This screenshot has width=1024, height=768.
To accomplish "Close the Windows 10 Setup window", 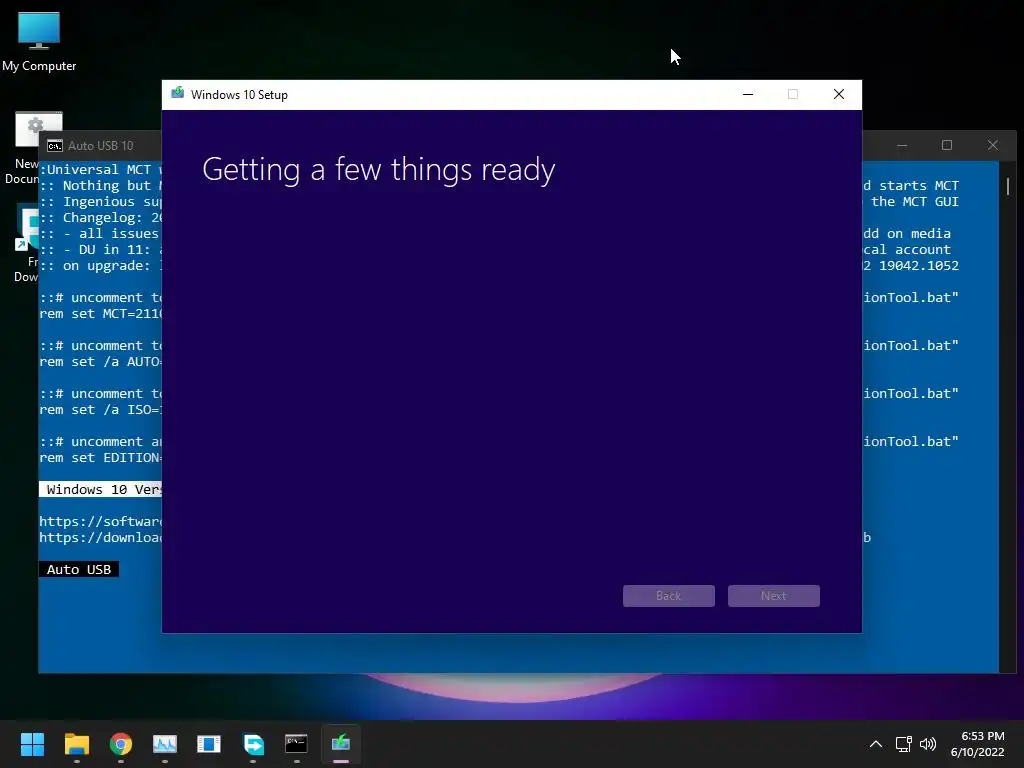I will click(x=839, y=95).
